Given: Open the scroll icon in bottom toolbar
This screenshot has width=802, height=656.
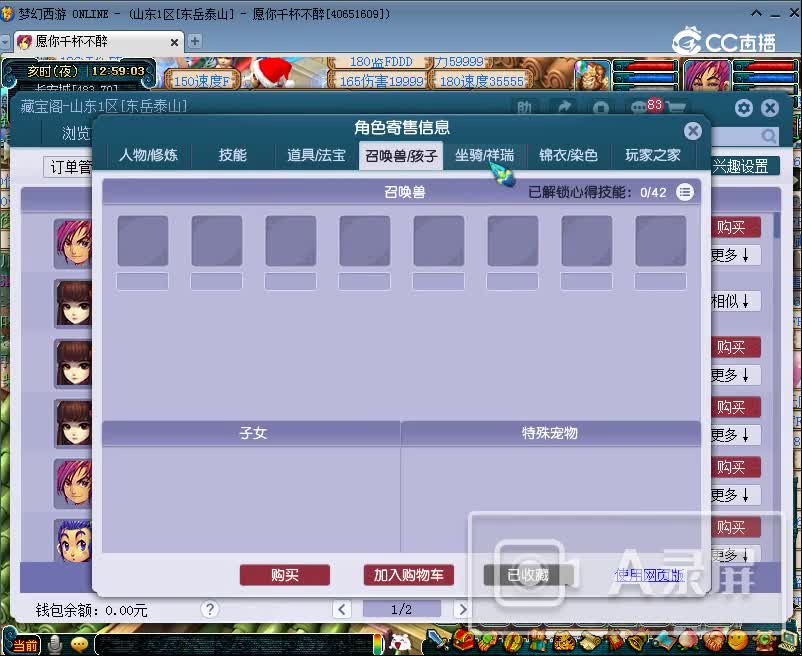Looking at the screenshot, I should coord(590,640).
